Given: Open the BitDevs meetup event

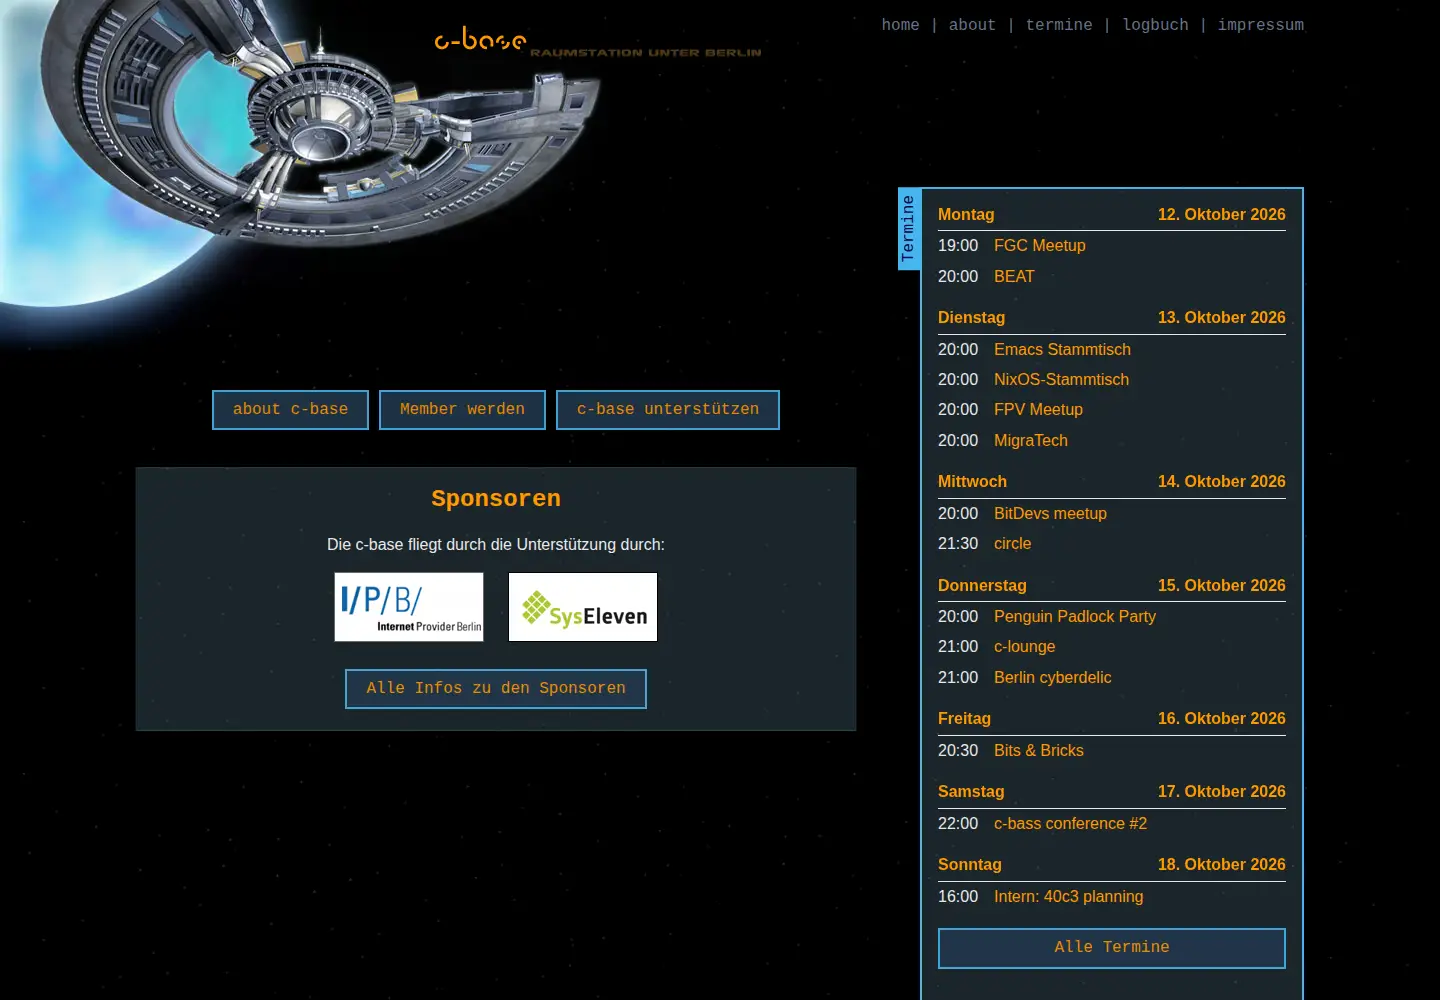Looking at the screenshot, I should point(1050,514).
